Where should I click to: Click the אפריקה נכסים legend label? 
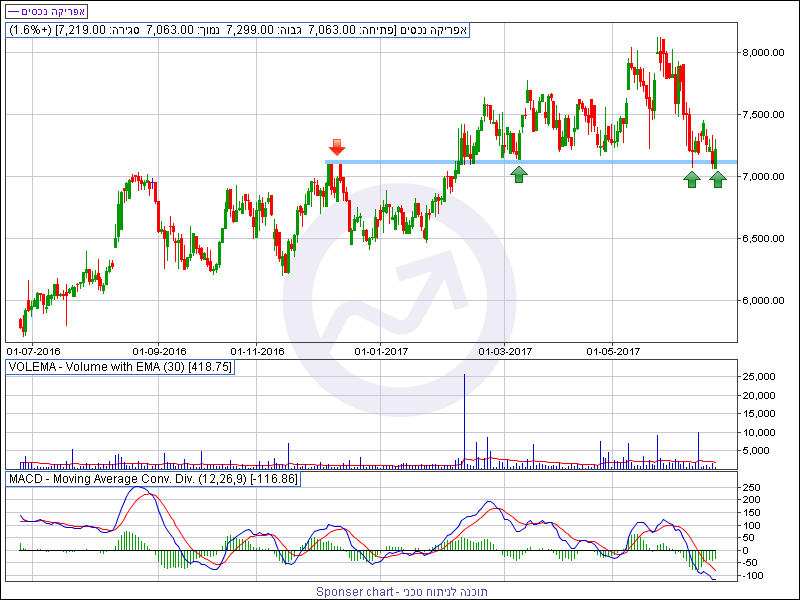pyautogui.click(x=46, y=11)
